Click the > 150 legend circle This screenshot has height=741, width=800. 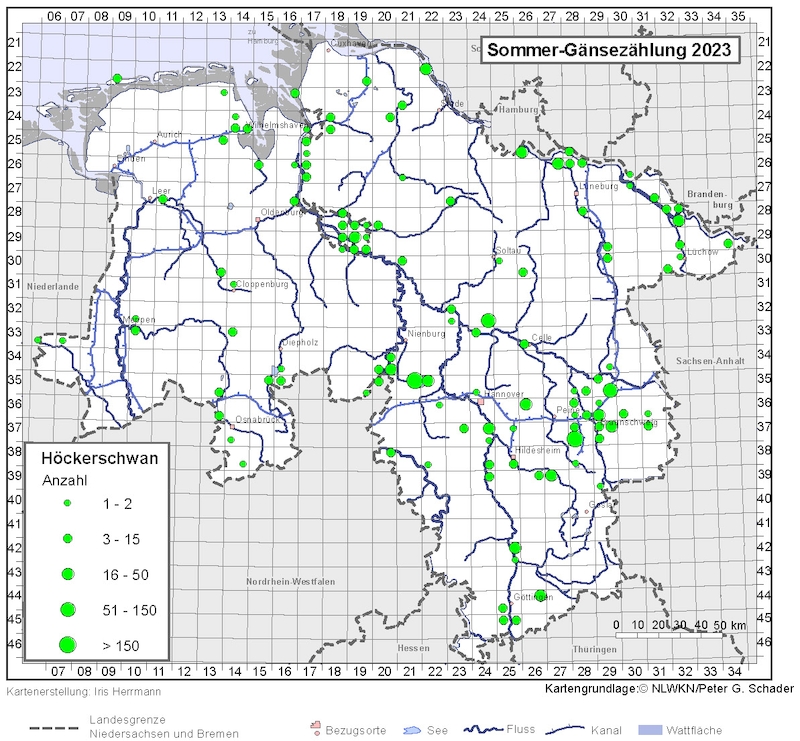tap(68, 646)
